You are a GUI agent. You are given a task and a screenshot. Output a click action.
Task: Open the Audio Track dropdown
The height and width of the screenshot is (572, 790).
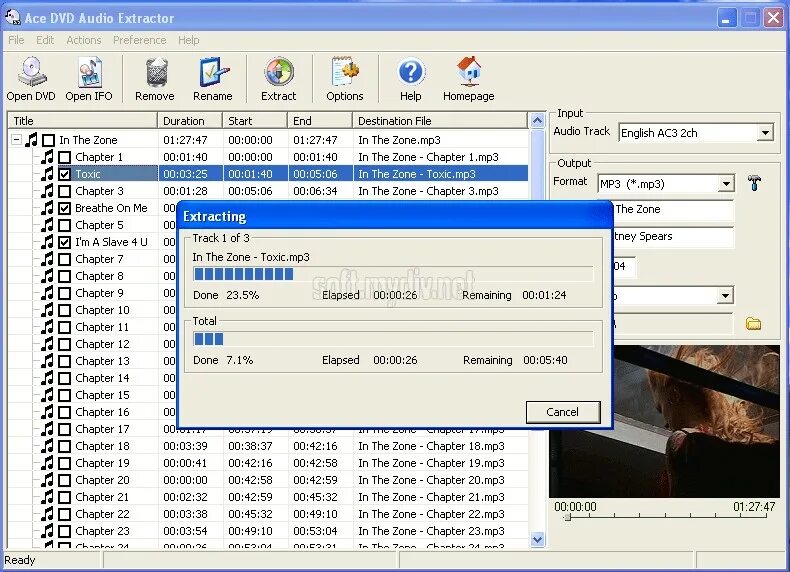click(x=765, y=133)
